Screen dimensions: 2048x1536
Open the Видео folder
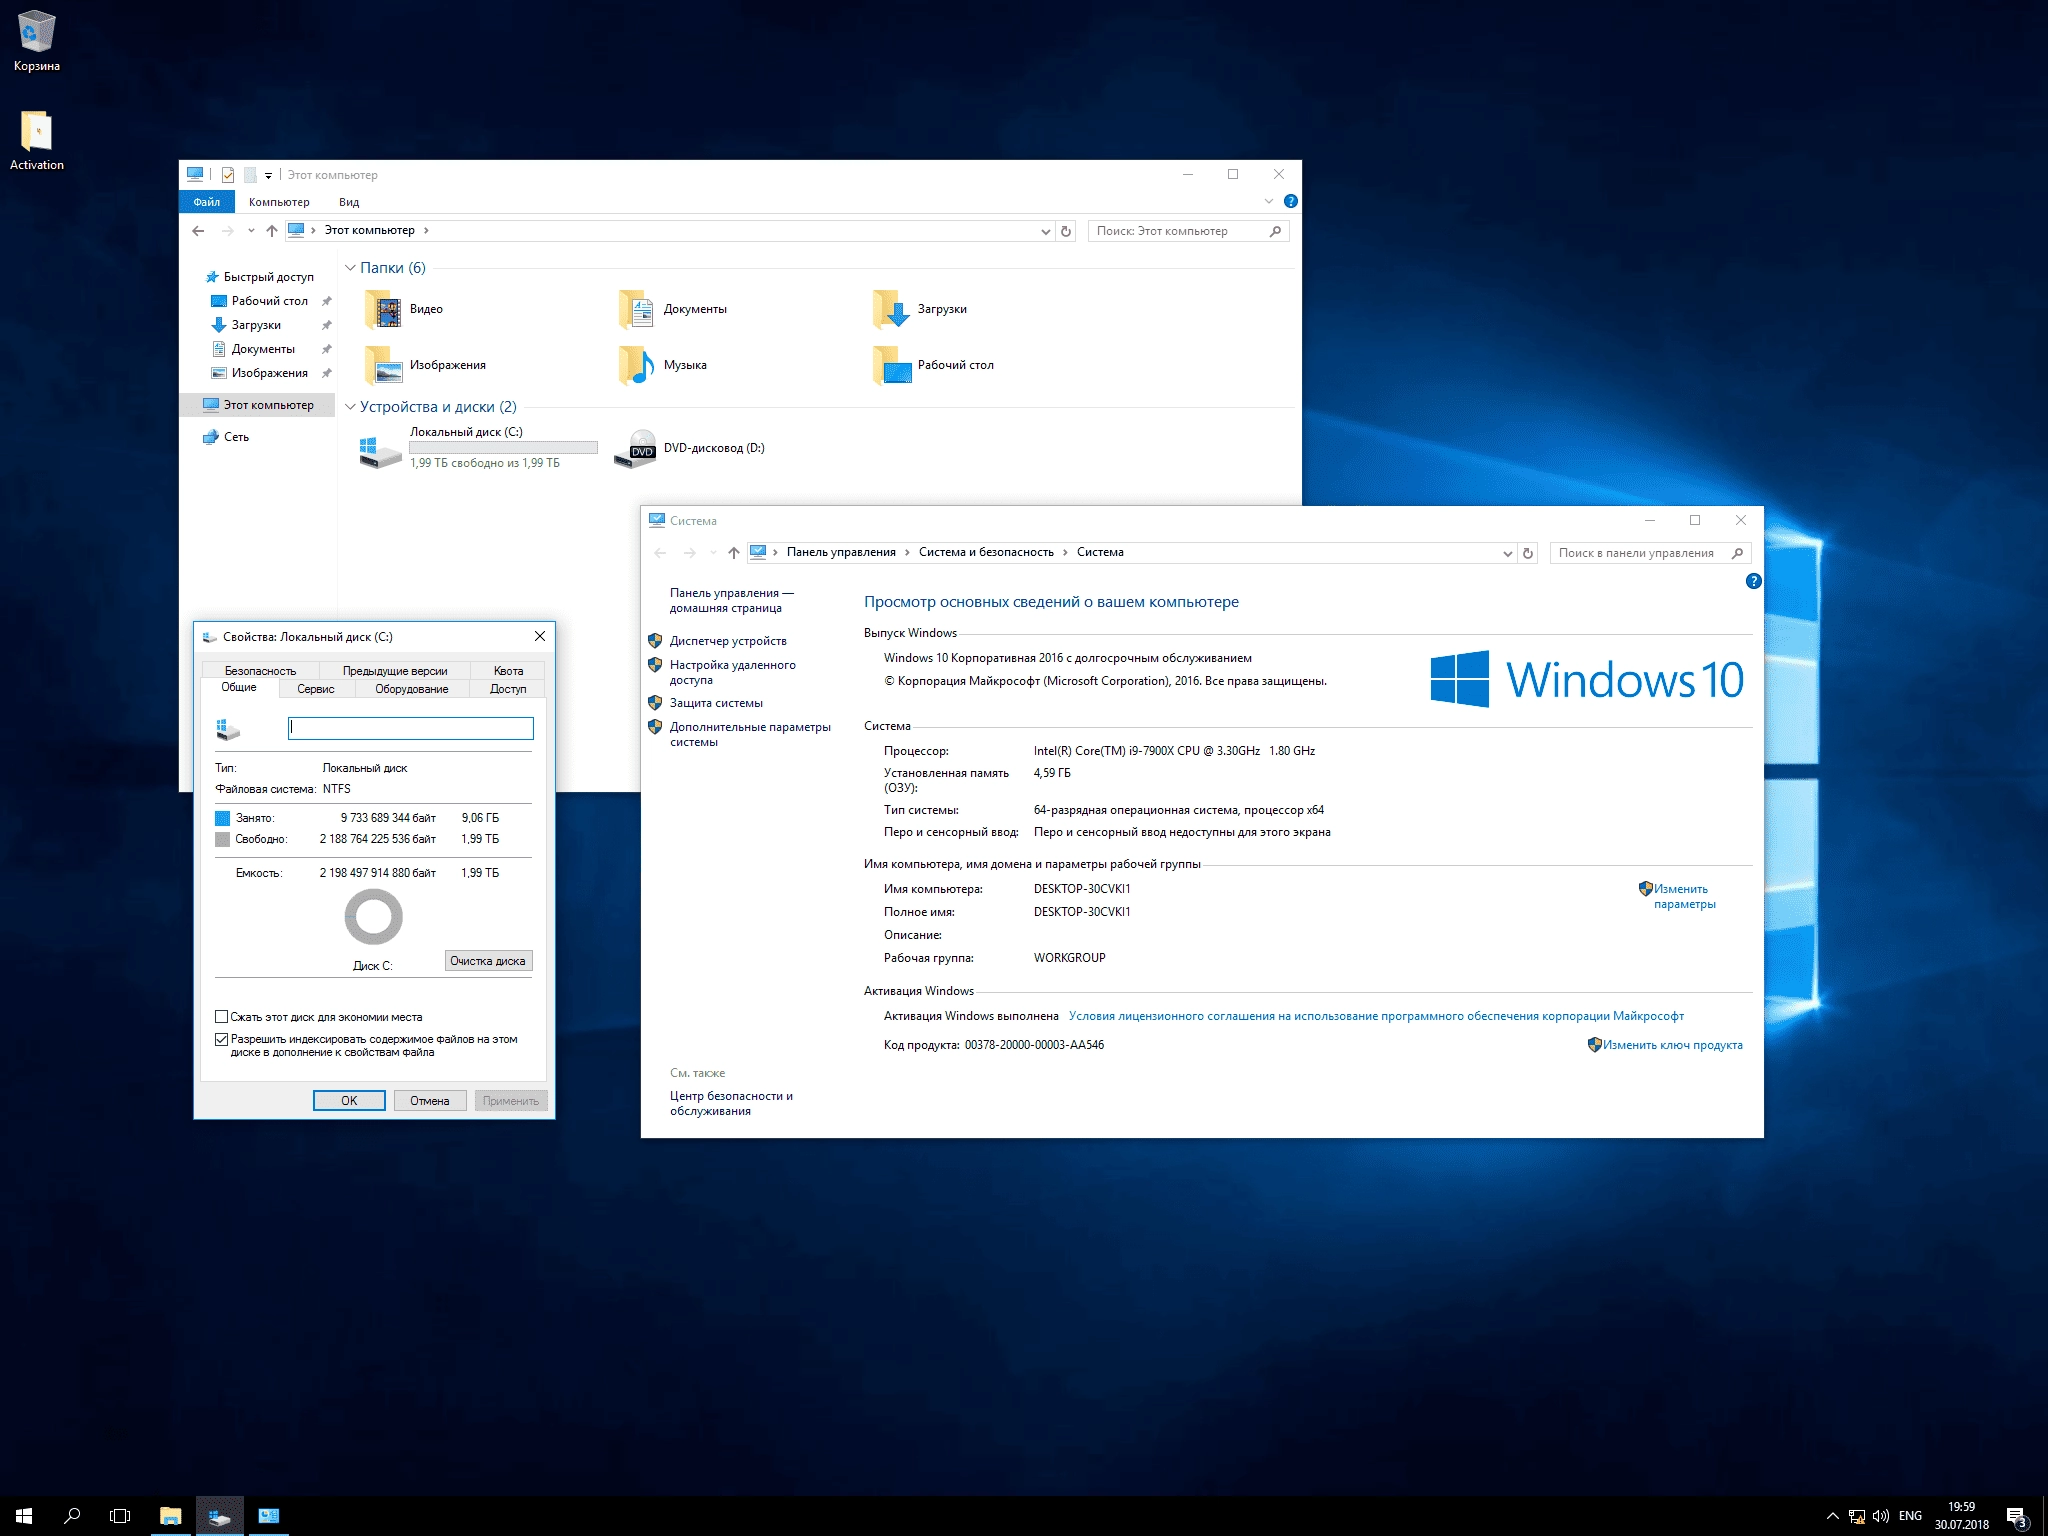(x=405, y=309)
